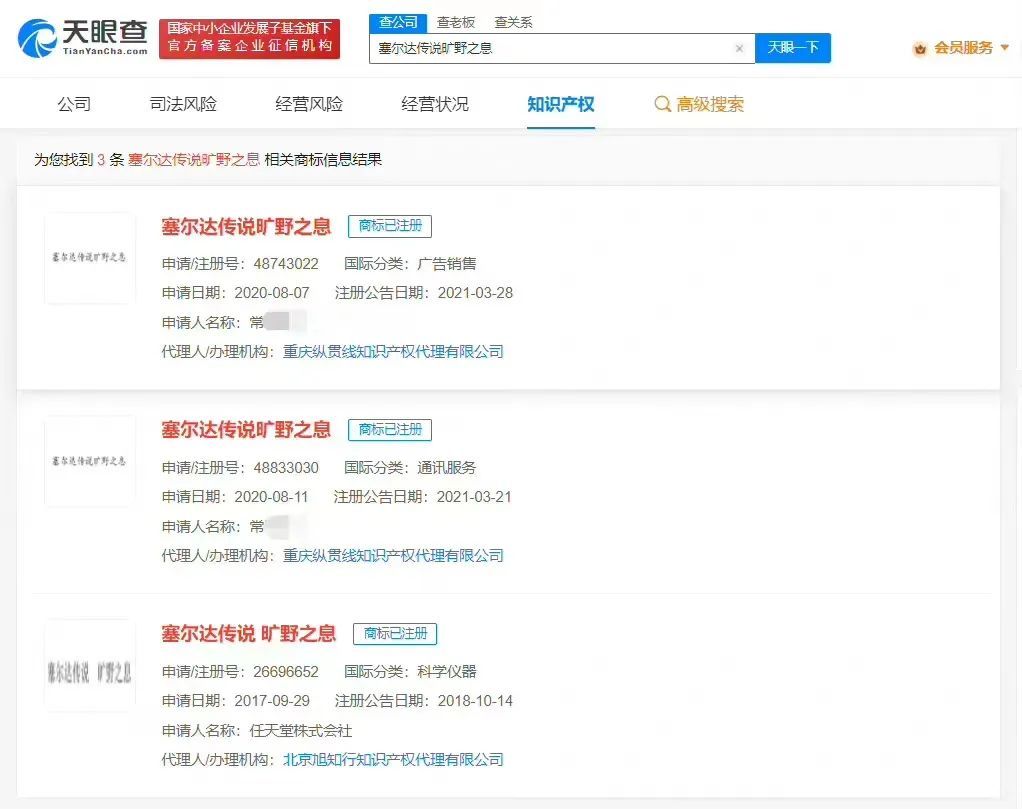Click 商标已注册 badge on 通讯服务 result
Screen dimensions: 1022x809
pyautogui.click(x=390, y=430)
